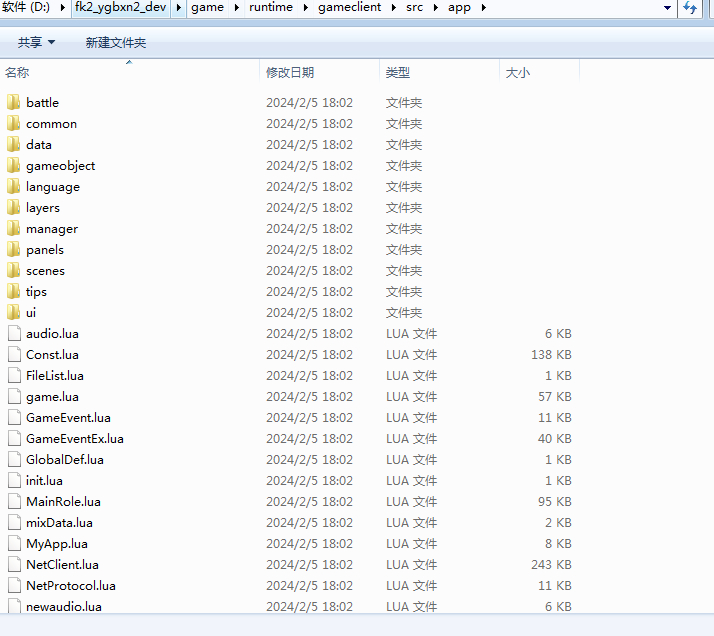This screenshot has height=636, width=714.
Task: Select the scenes folder icon
Action: click(13, 270)
